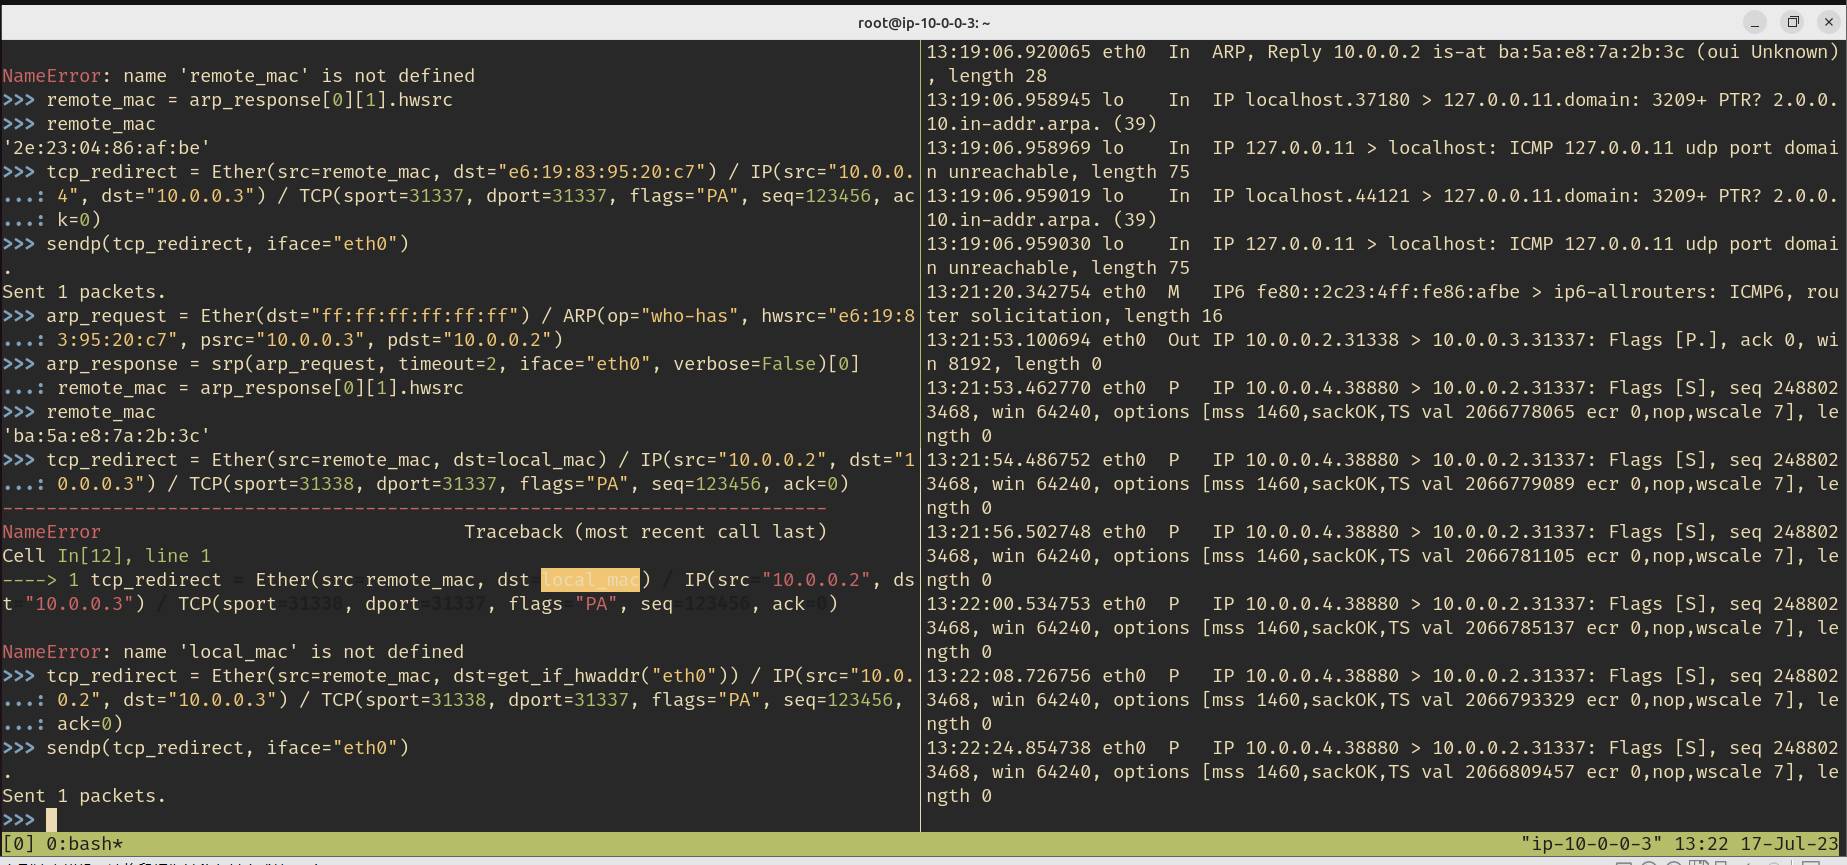Click remote_mac = arp_response[0][1].hwsrc first occurrence

(249, 100)
